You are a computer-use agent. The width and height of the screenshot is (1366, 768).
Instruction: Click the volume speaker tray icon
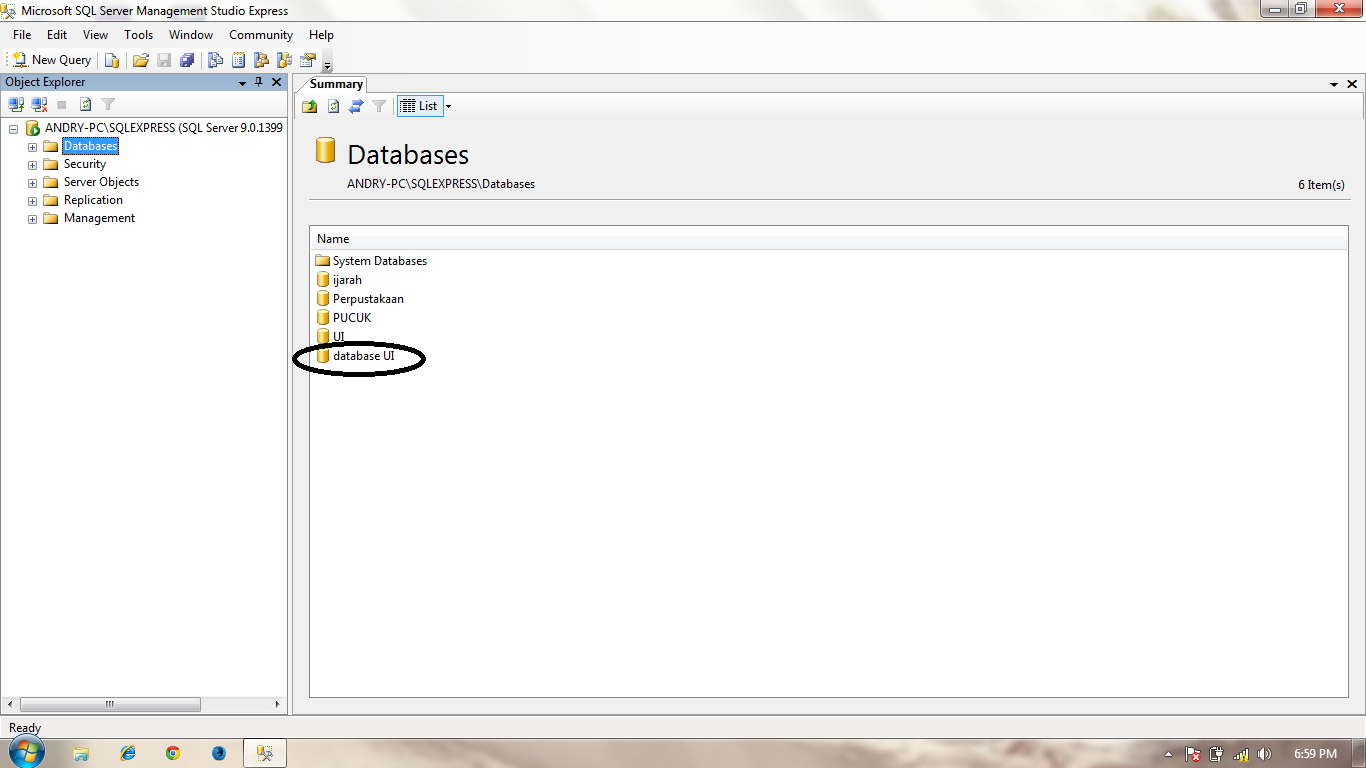pyautogui.click(x=1264, y=754)
